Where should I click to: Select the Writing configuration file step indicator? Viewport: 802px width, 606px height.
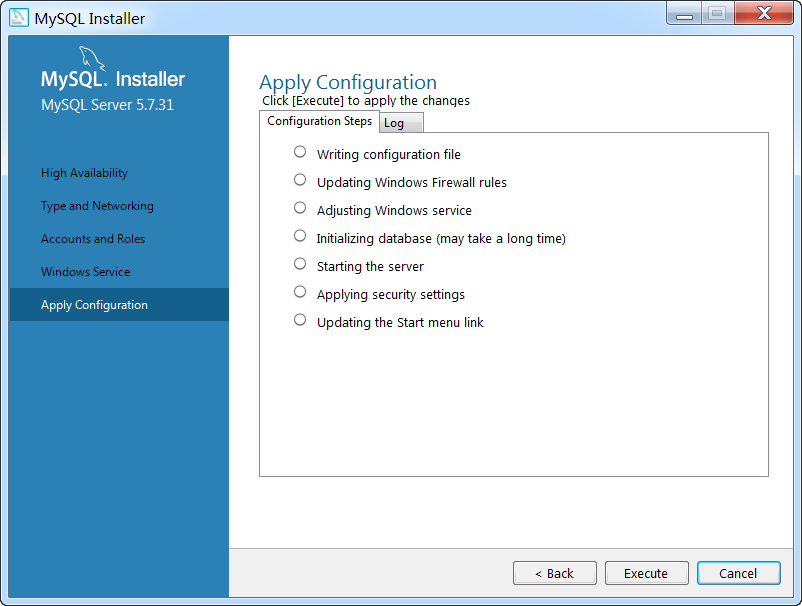(300, 152)
